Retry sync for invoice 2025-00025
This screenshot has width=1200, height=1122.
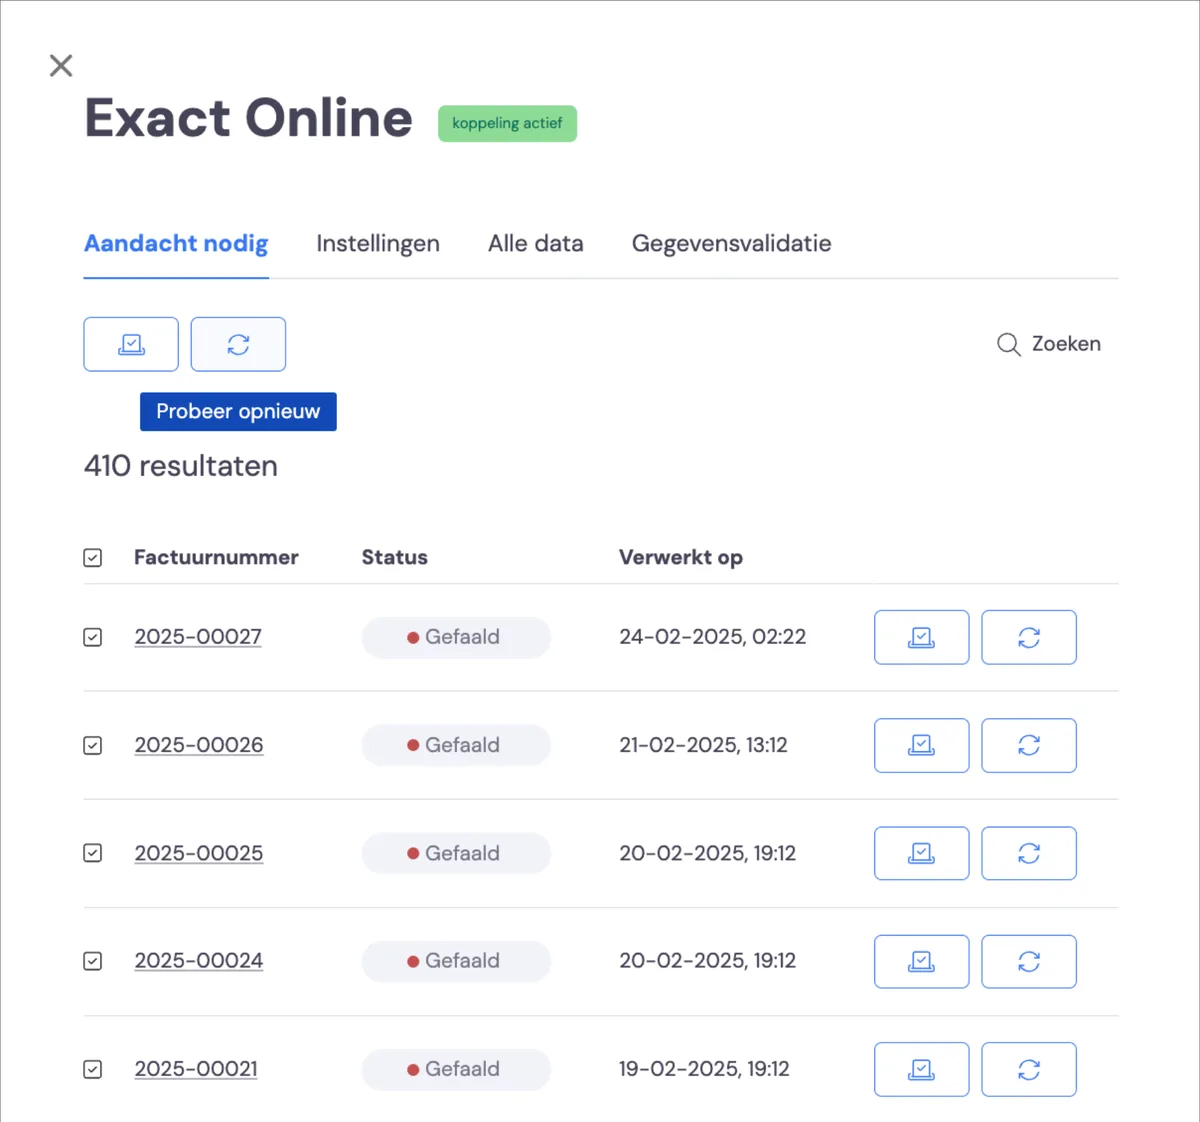(x=1029, y=853)
